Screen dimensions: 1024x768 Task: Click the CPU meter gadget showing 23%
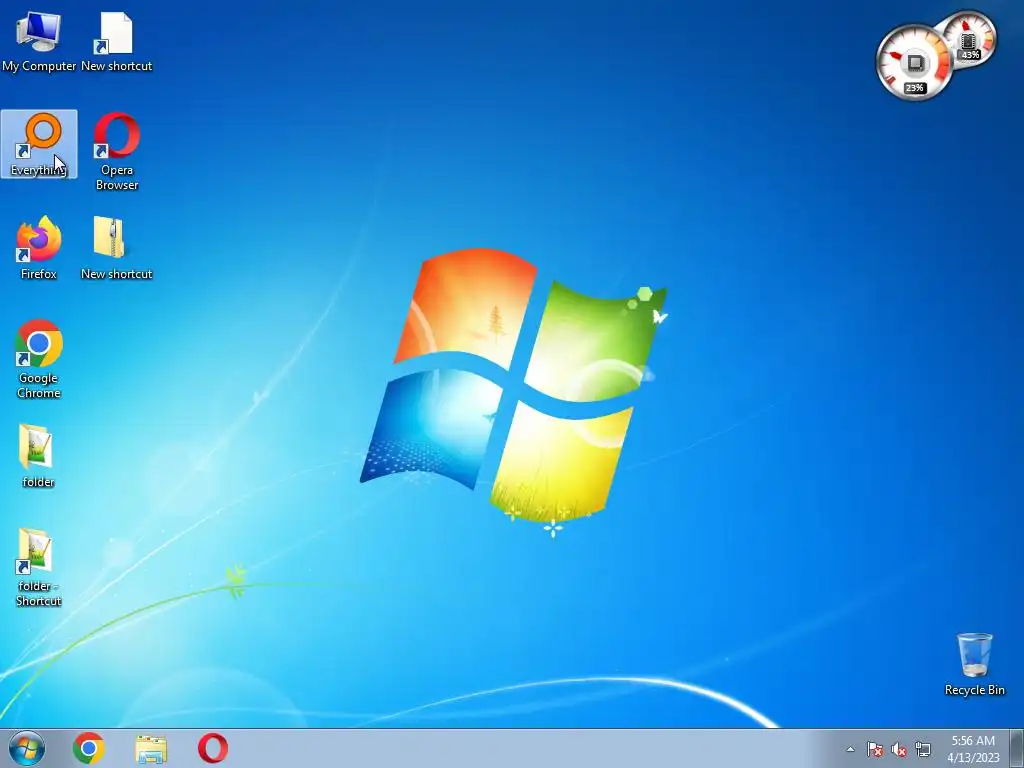tap(914, 63)
